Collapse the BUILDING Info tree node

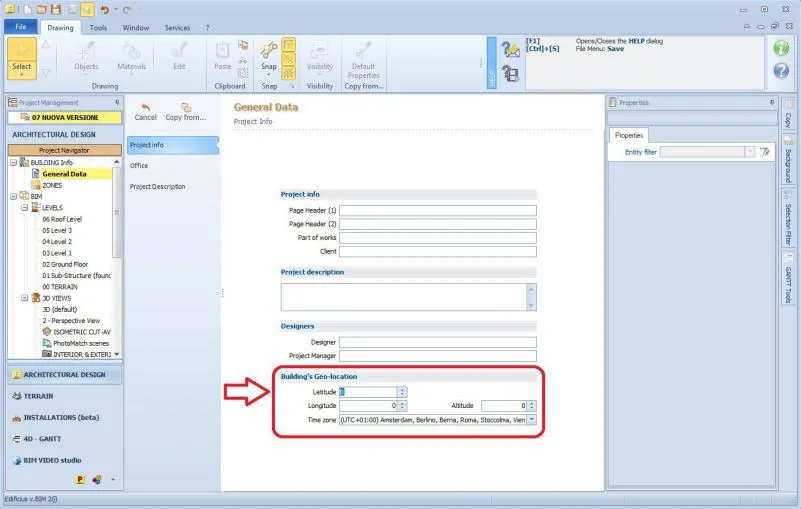click(14, 163)
